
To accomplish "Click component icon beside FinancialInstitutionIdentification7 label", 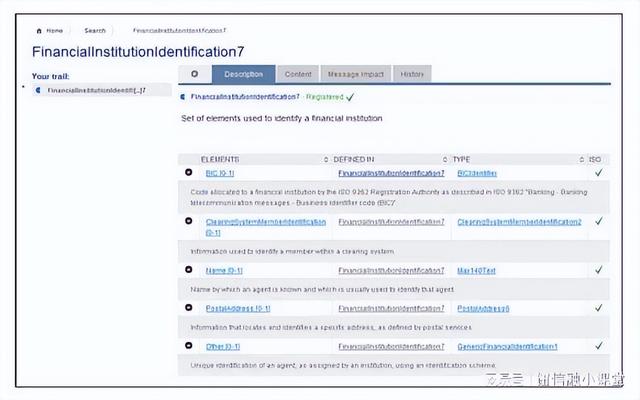I will pyautogui.click(x=183, y=97).
